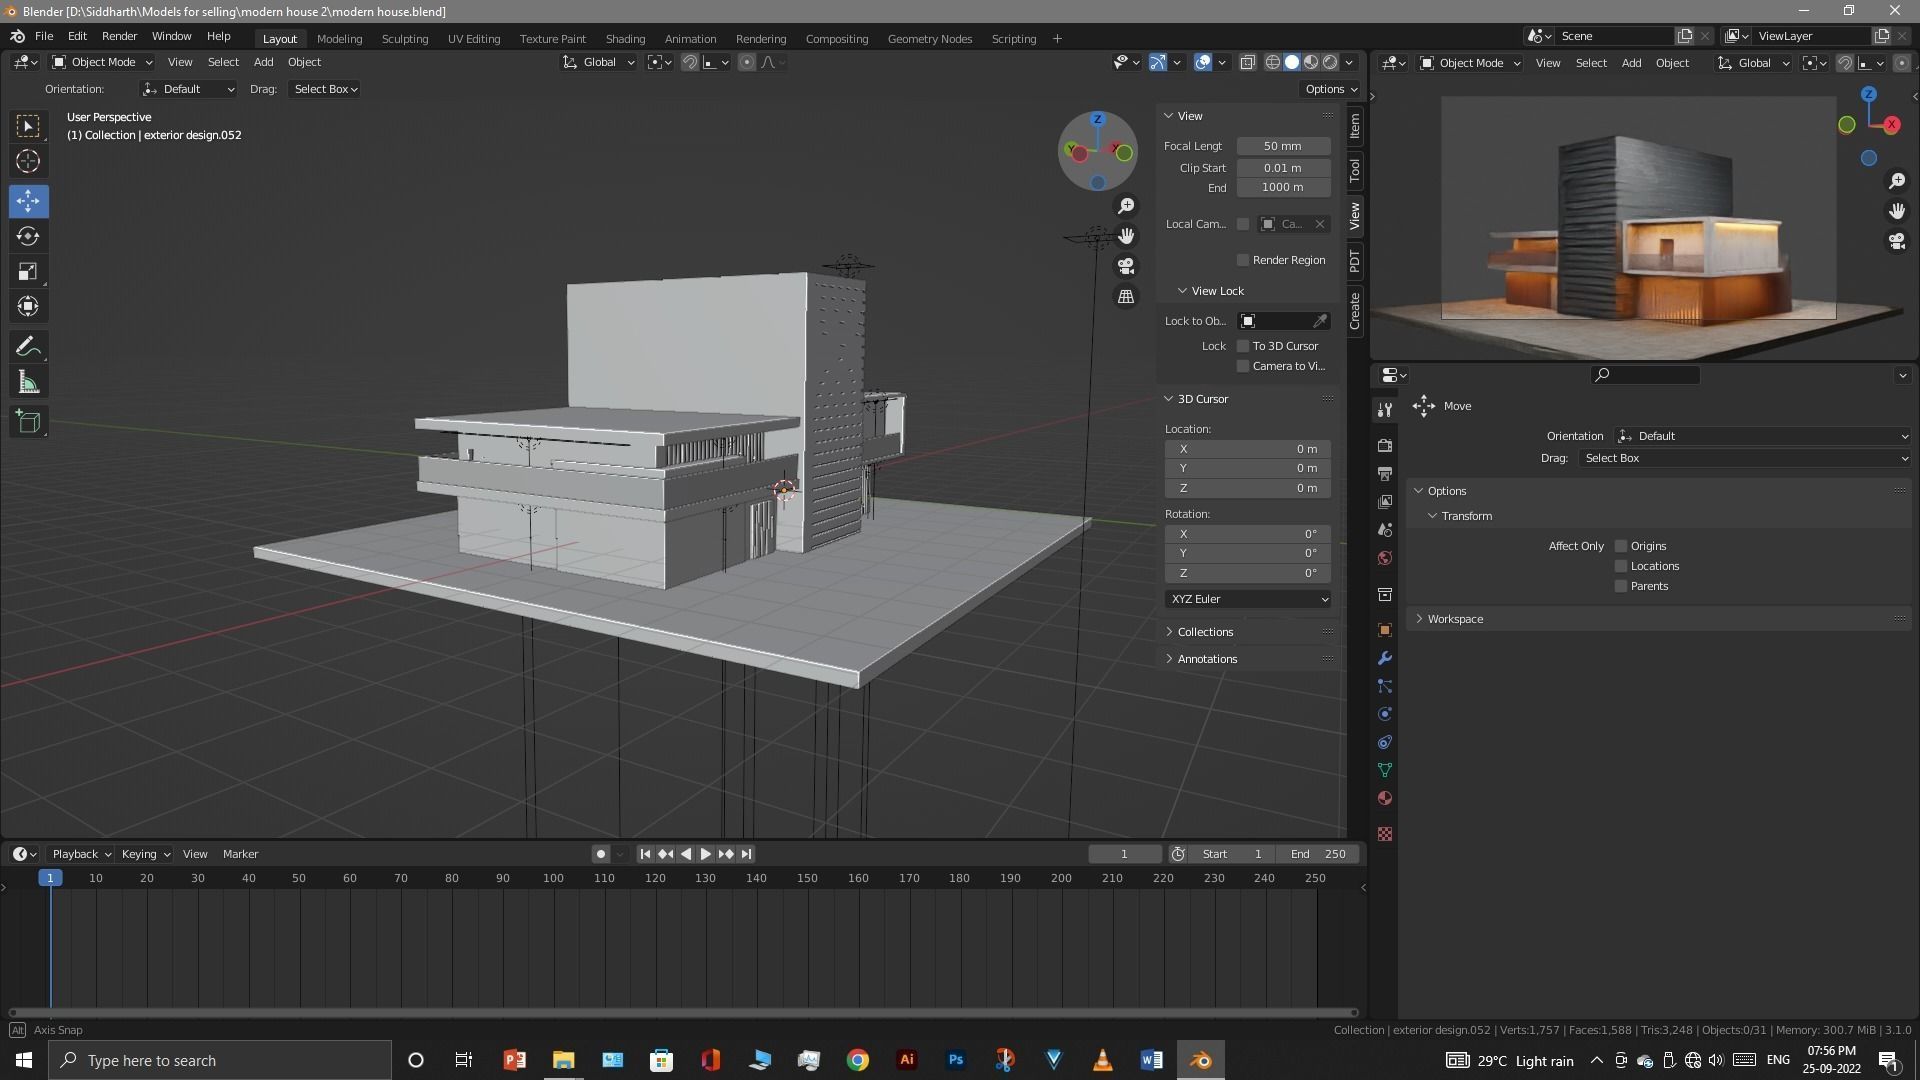1920x1080 pixels.
Task: Check Affect Only Origins
Action: coord(1621,546)
